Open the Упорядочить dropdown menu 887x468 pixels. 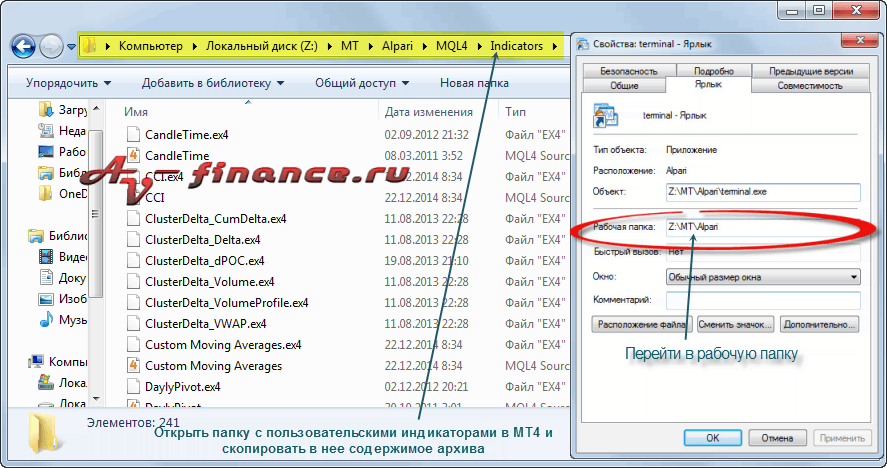pos(68,83)
